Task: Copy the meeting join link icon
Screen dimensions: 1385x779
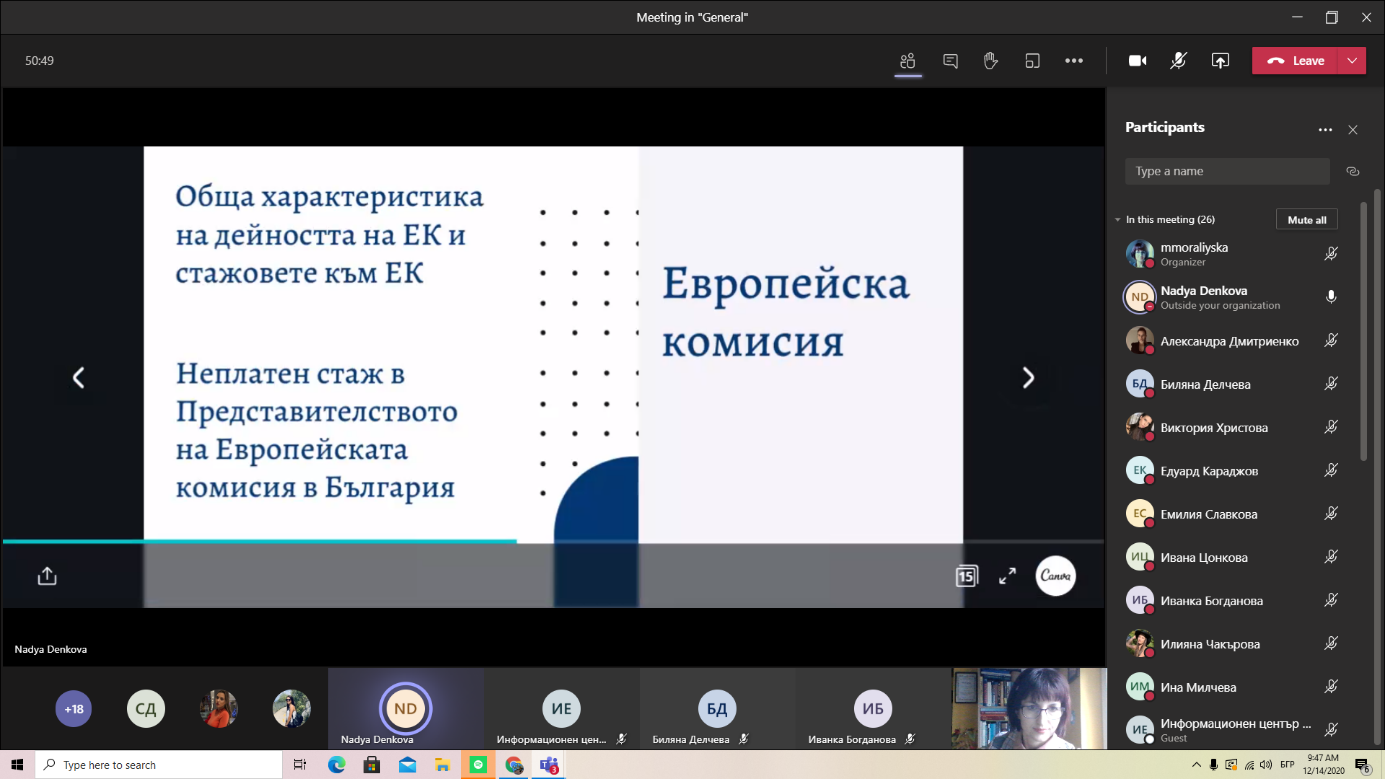Action: pyautogui.click(x=1353, y=171)
